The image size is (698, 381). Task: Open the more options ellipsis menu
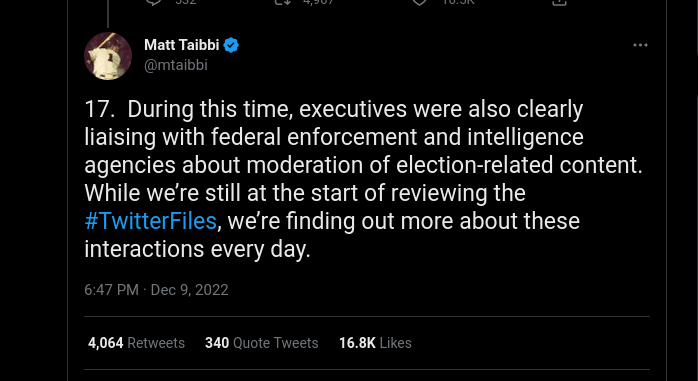pyautogui.click(x=640, y=45)
